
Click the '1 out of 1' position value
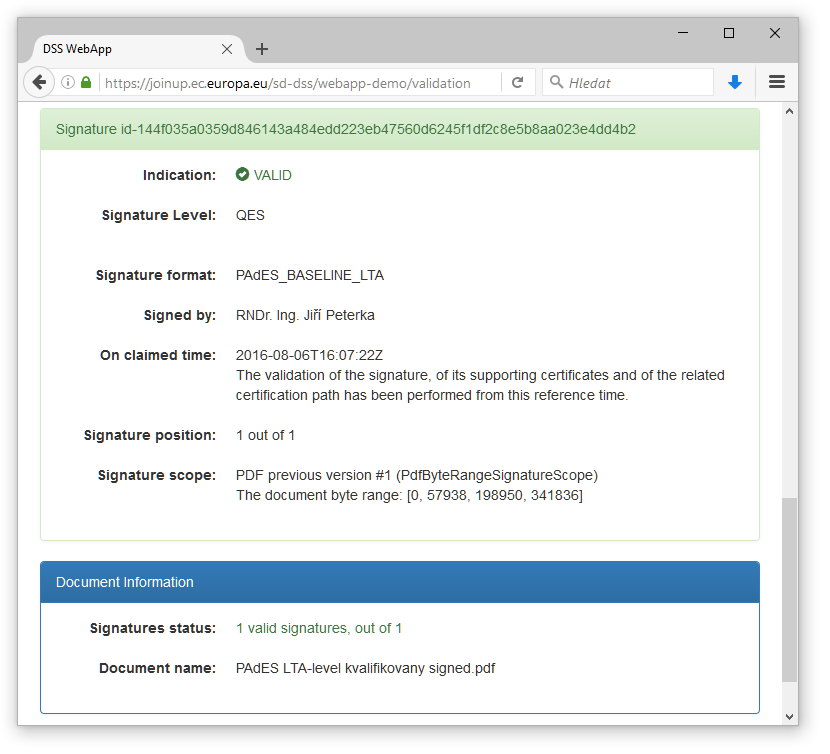click(265, 435)
